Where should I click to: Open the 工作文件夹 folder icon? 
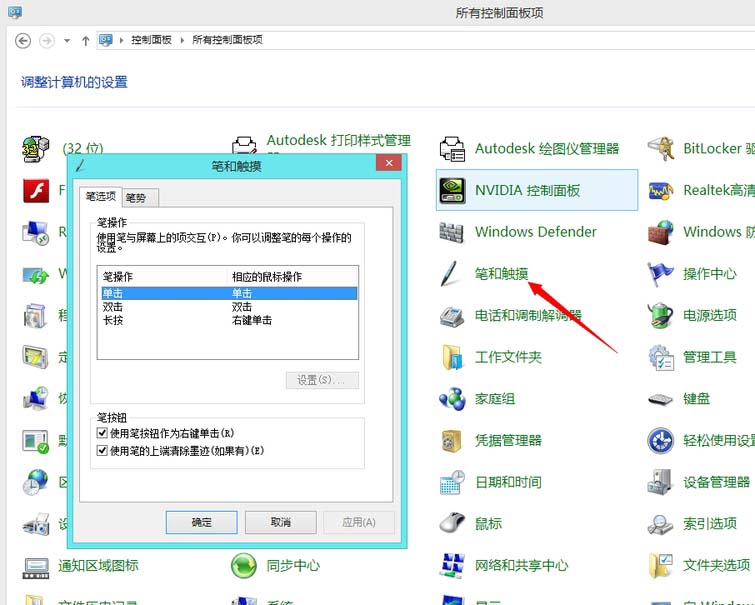453,357
